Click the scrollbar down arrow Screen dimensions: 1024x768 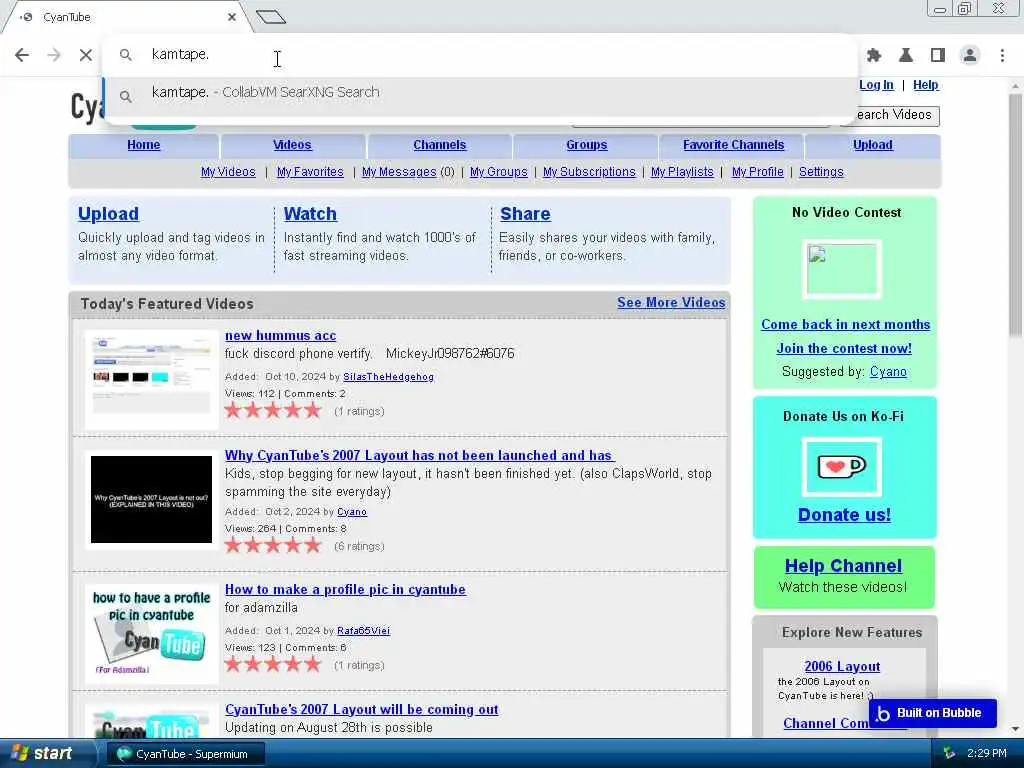point(1015,729)
